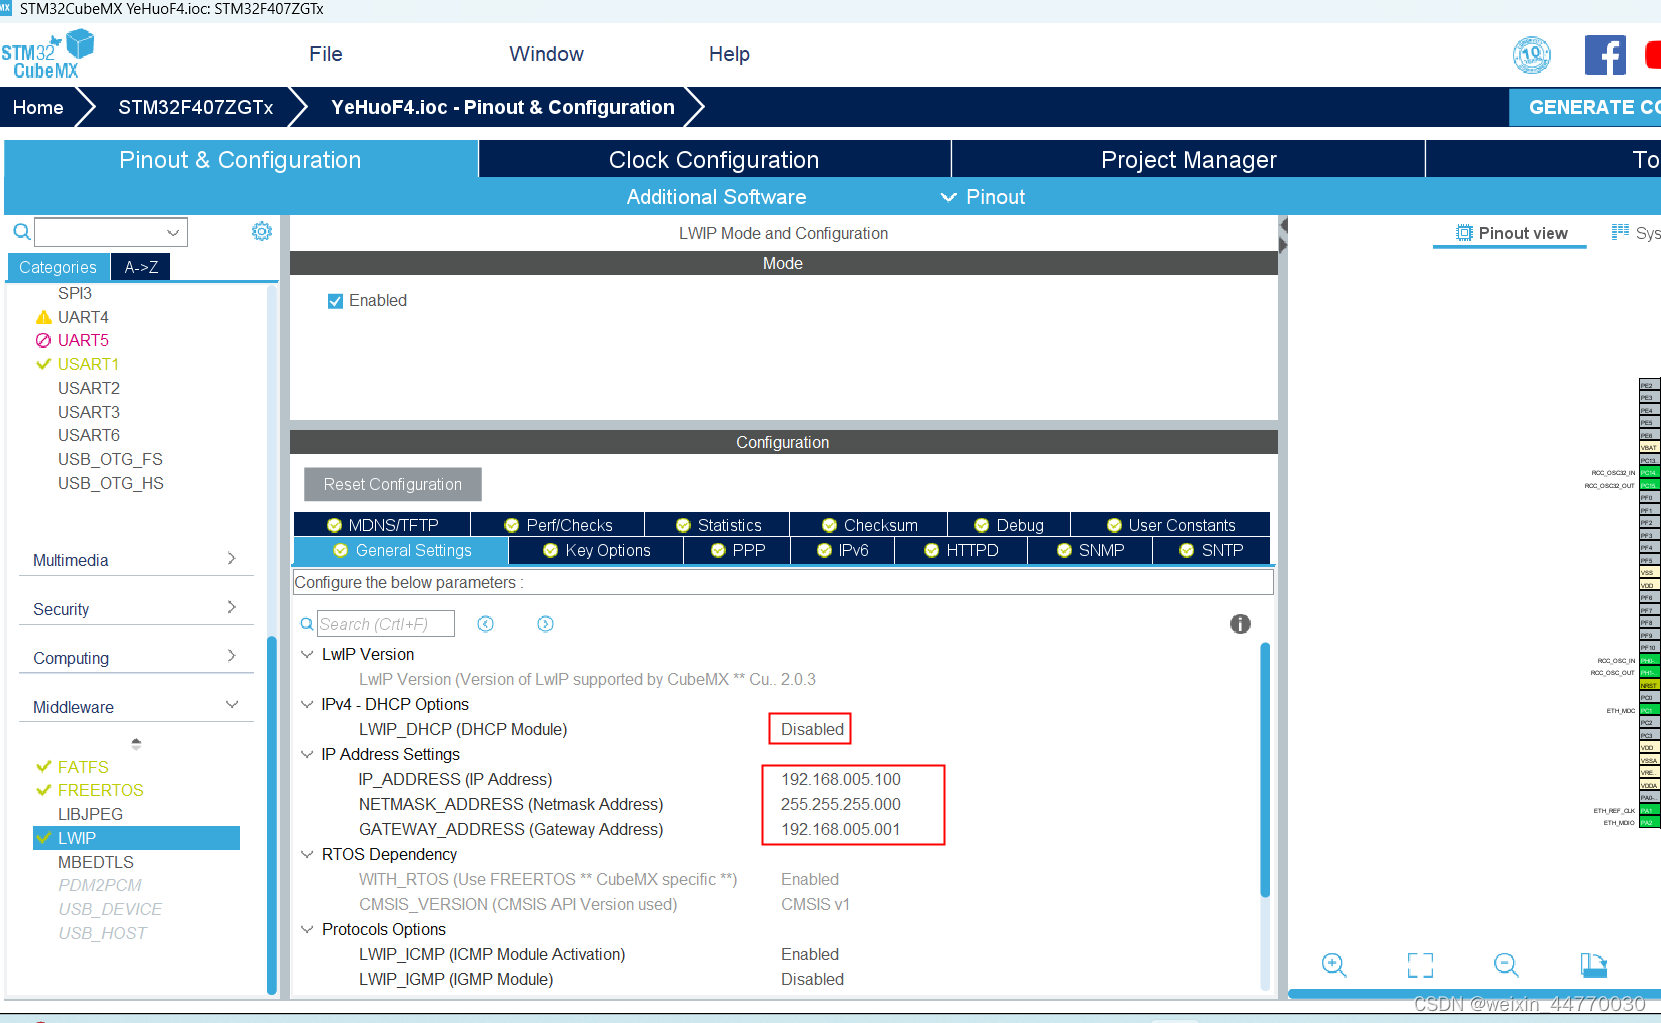Switch to the Clock Configuration tab
The image size is (1661, 1023).
click(x=714, y=160)
